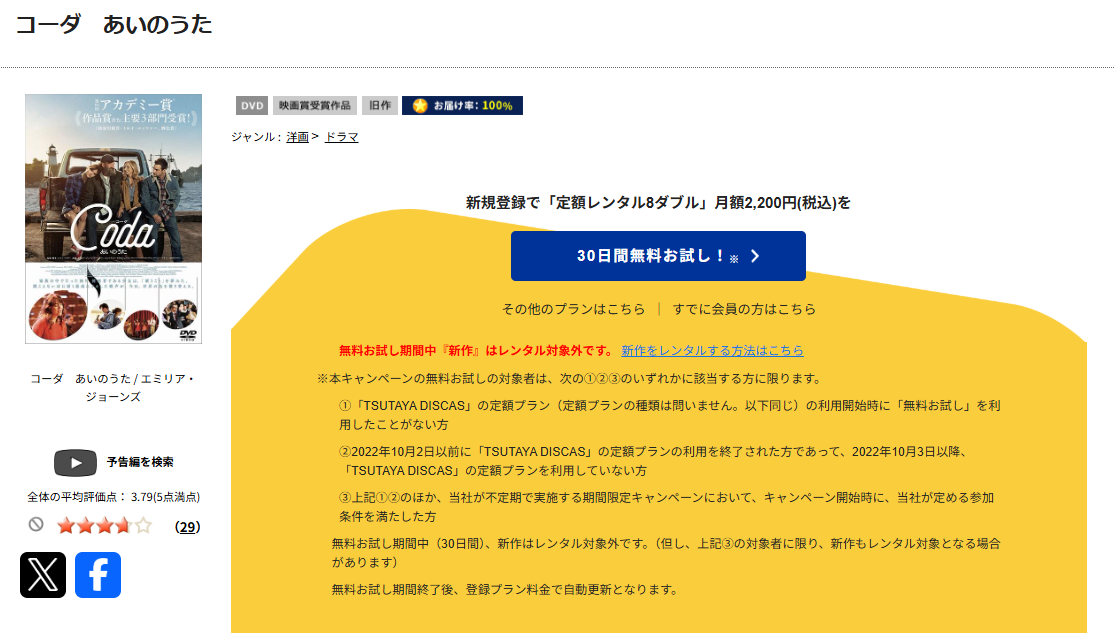Open the ドラマ genre link
1114x644 pixels.
pyautogui.click(x=342, y=137)
